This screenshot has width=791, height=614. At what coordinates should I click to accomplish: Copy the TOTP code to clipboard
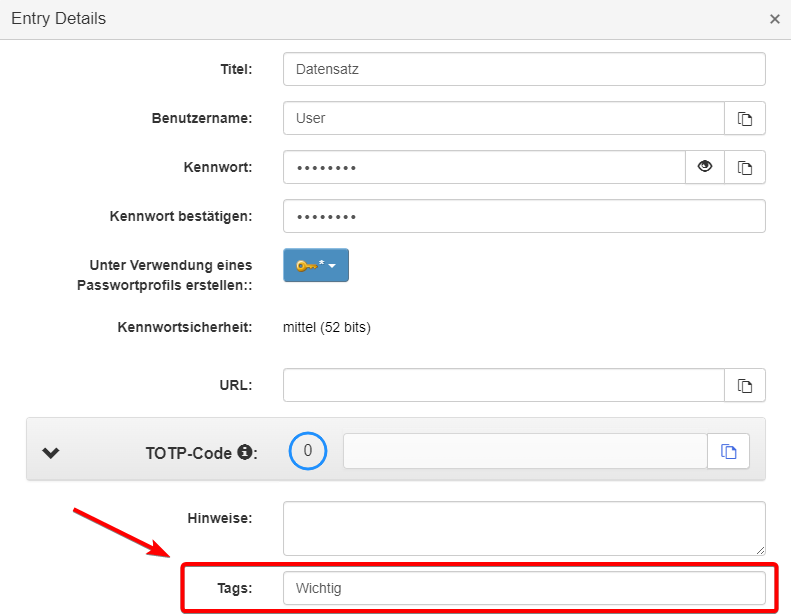pyautogui.click(x=729, y=452)
